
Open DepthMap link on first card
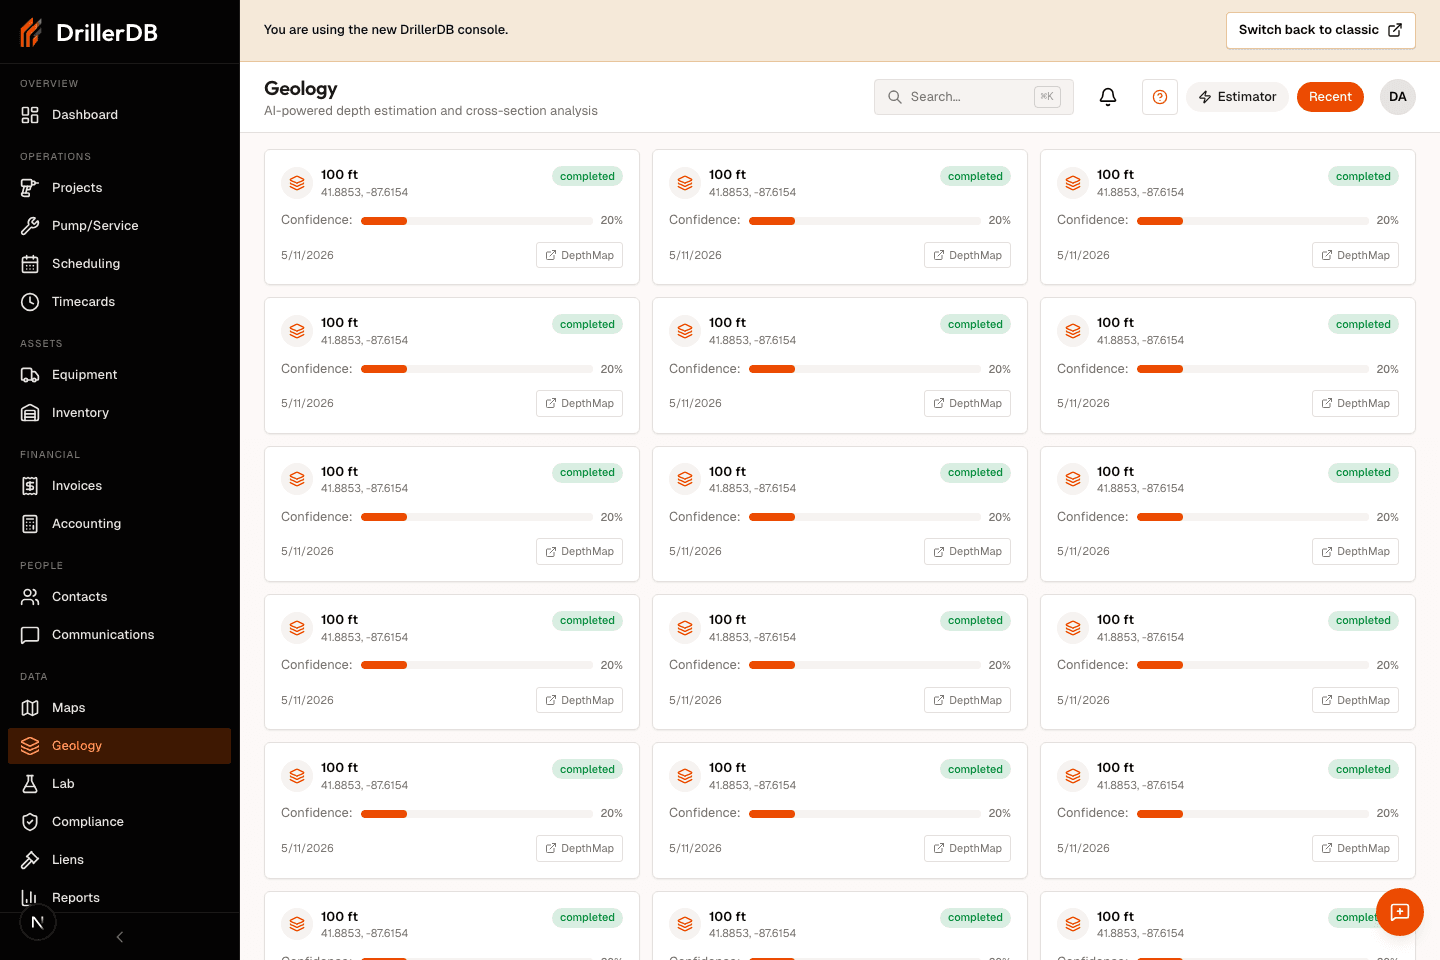[x=580, y=255]
